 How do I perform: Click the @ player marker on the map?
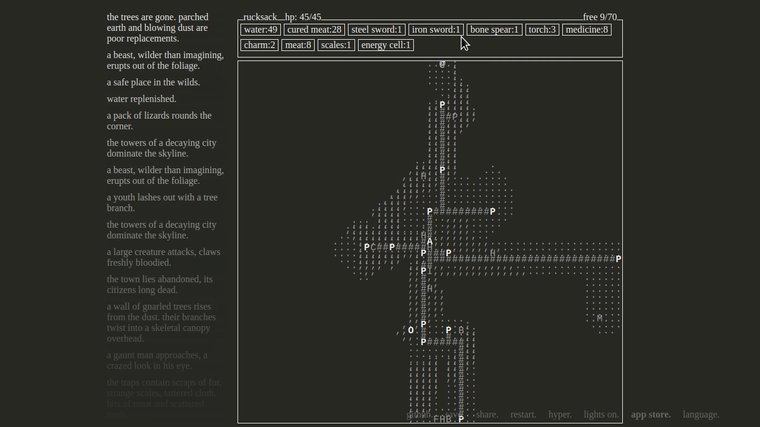[442, 64]
